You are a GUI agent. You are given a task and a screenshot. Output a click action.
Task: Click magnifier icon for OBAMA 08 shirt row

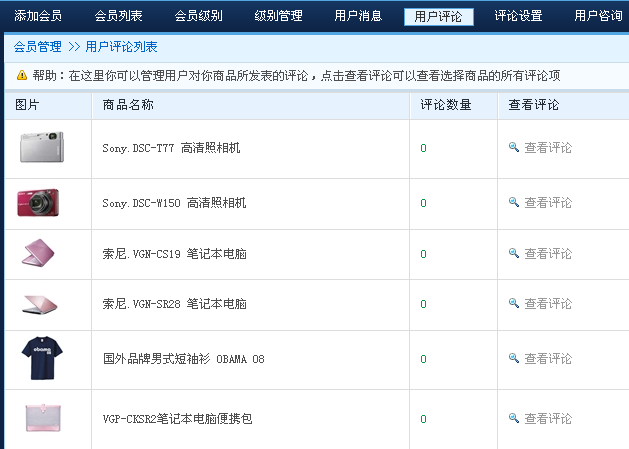513,358
